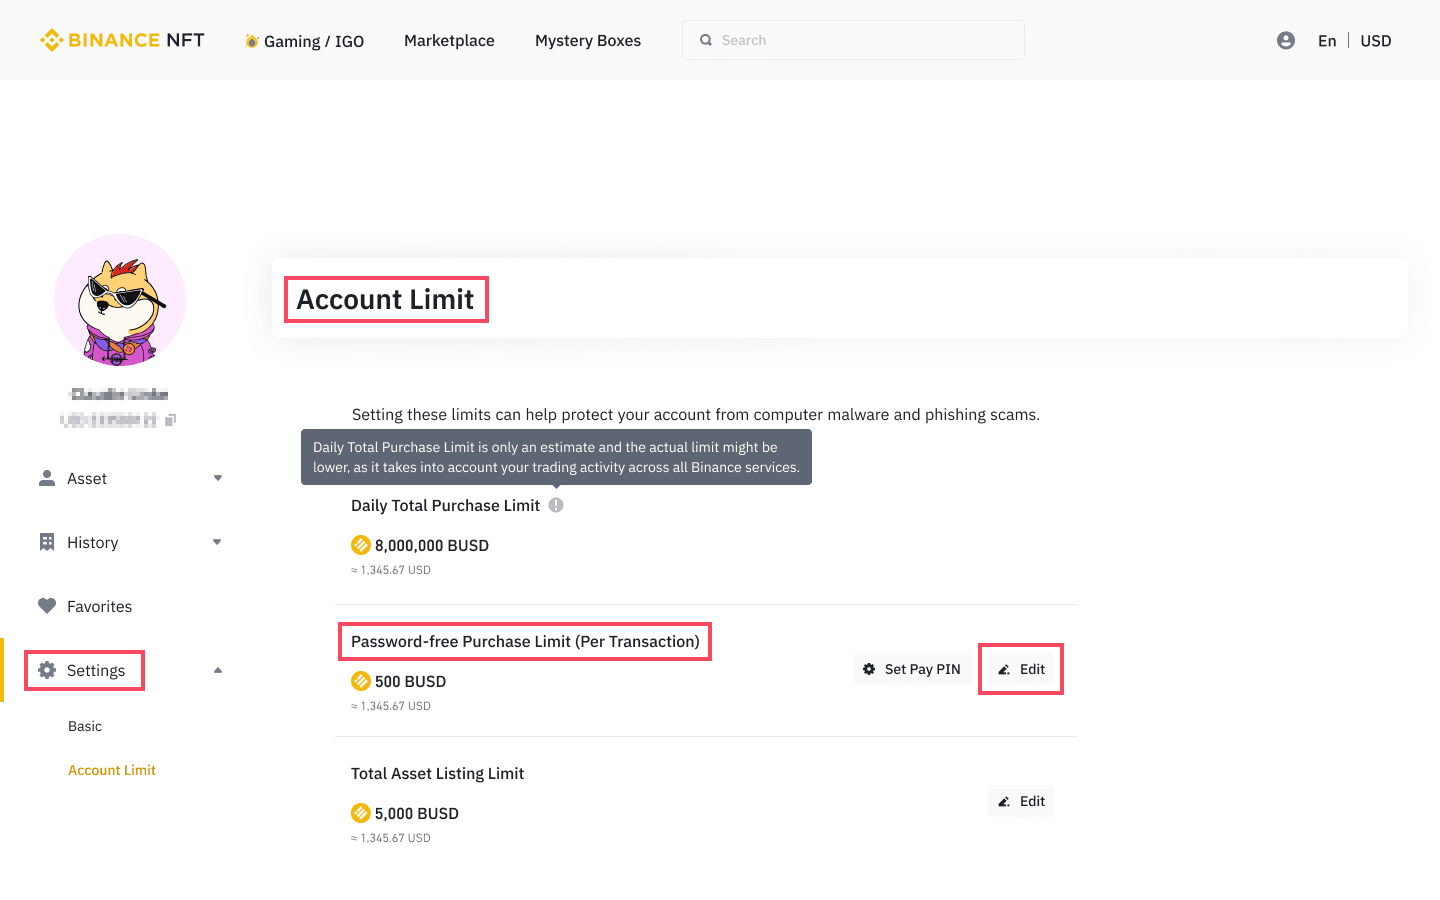Open the Marketplace menu item

[x=449, y=40]
